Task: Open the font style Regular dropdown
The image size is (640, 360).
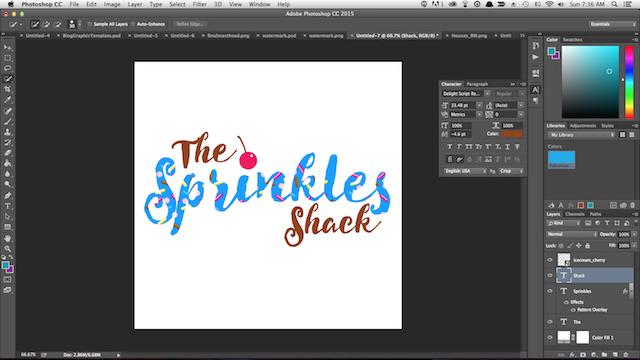Action: pos(521,94)
